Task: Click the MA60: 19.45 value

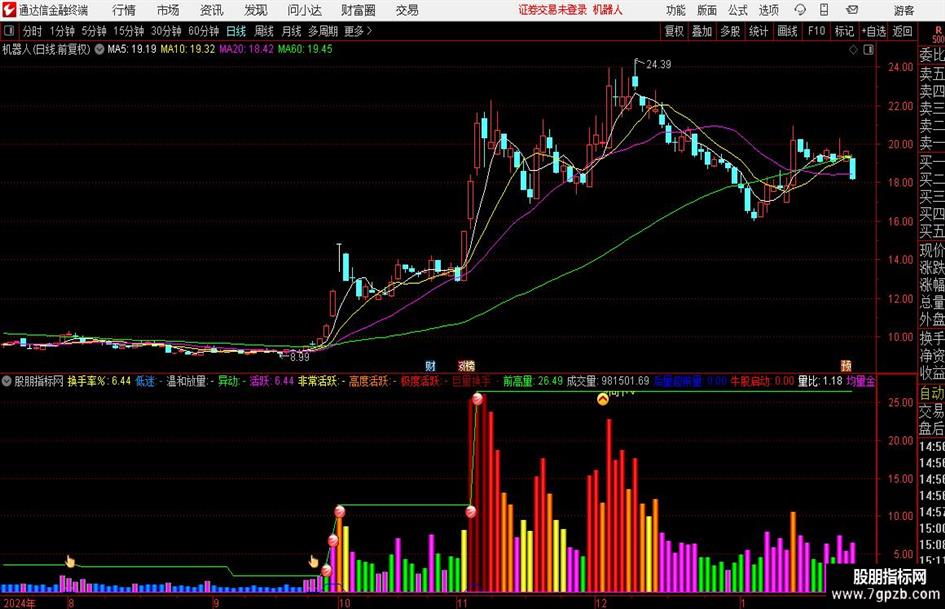Action: (x=305, y=49)
